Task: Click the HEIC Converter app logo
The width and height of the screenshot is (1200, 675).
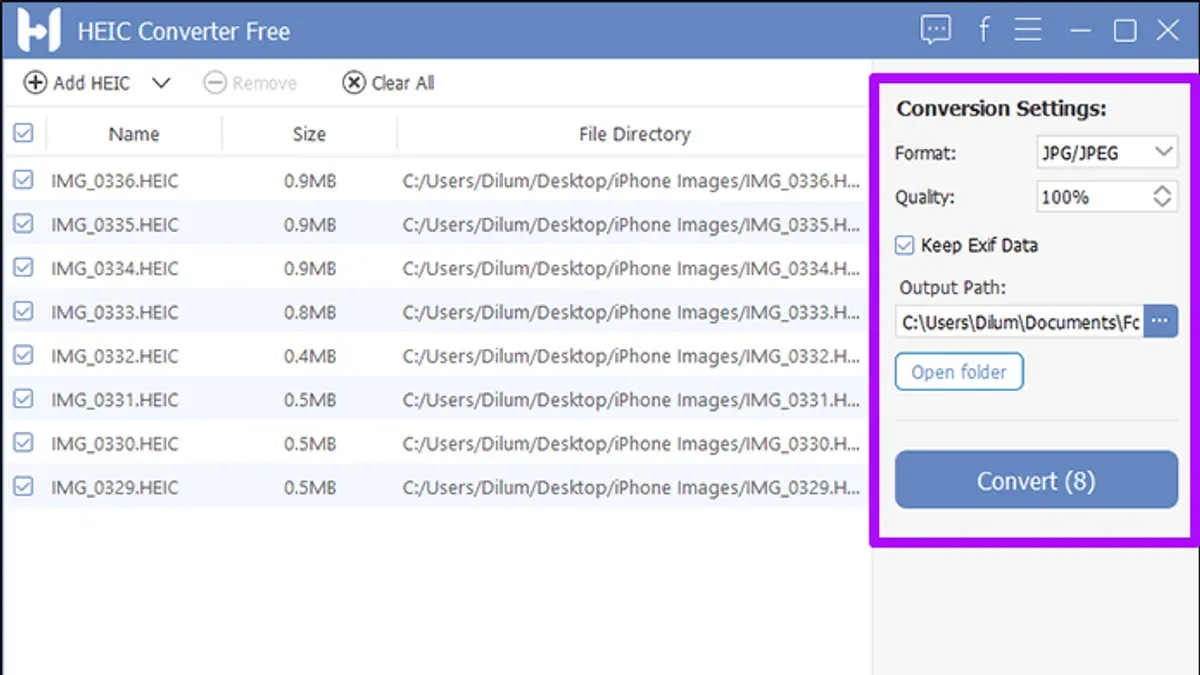Action: tap(39, 30)
